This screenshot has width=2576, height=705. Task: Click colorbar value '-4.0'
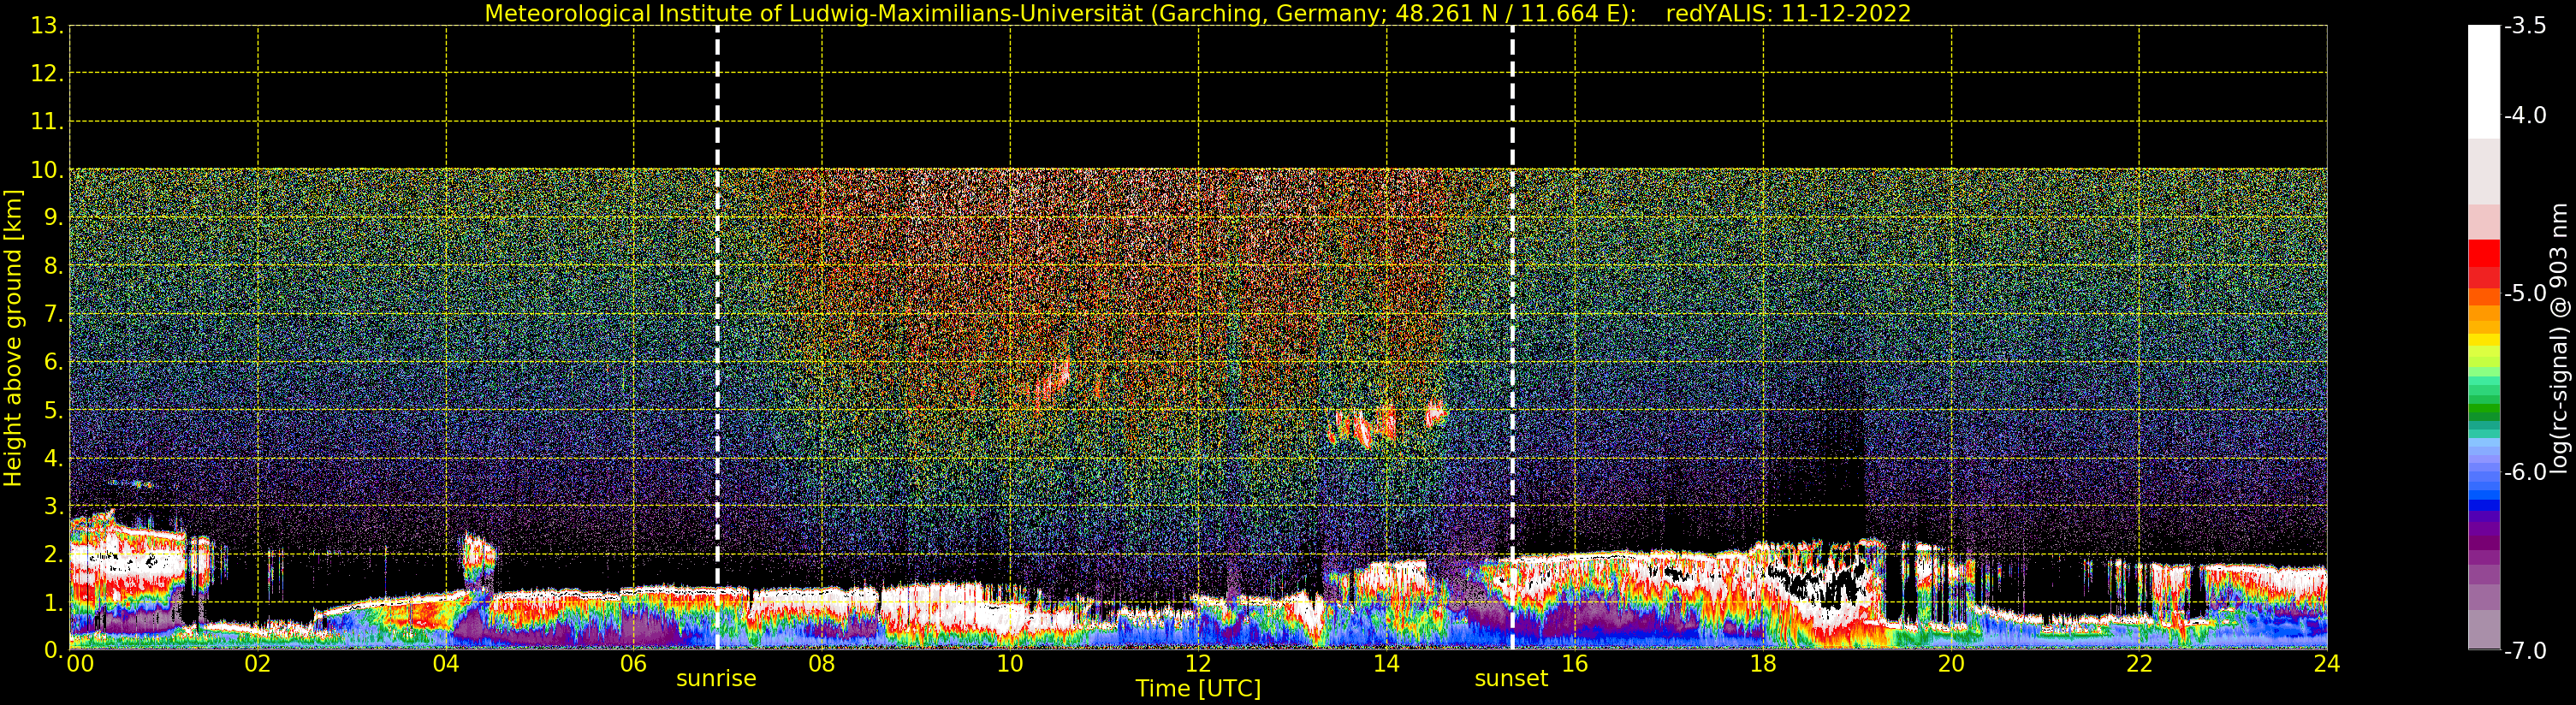[2525, 115]
